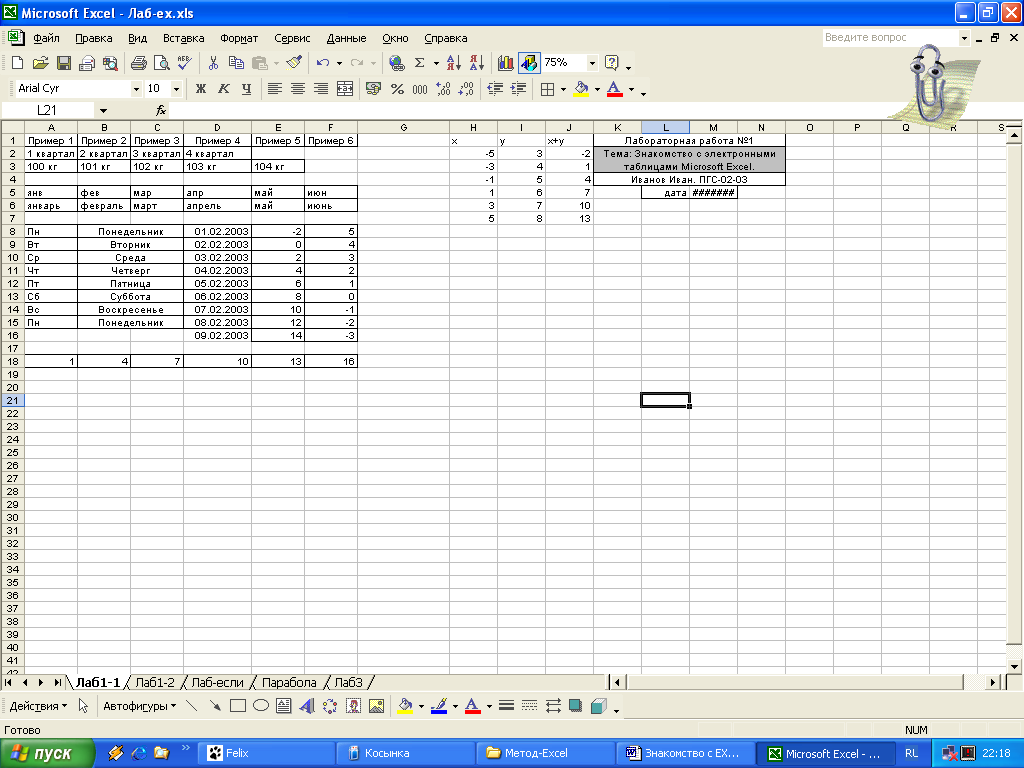Expand the Borders dropdown arrow
The height and width of the screenshot is (768, 1024).
coord(563,89)
